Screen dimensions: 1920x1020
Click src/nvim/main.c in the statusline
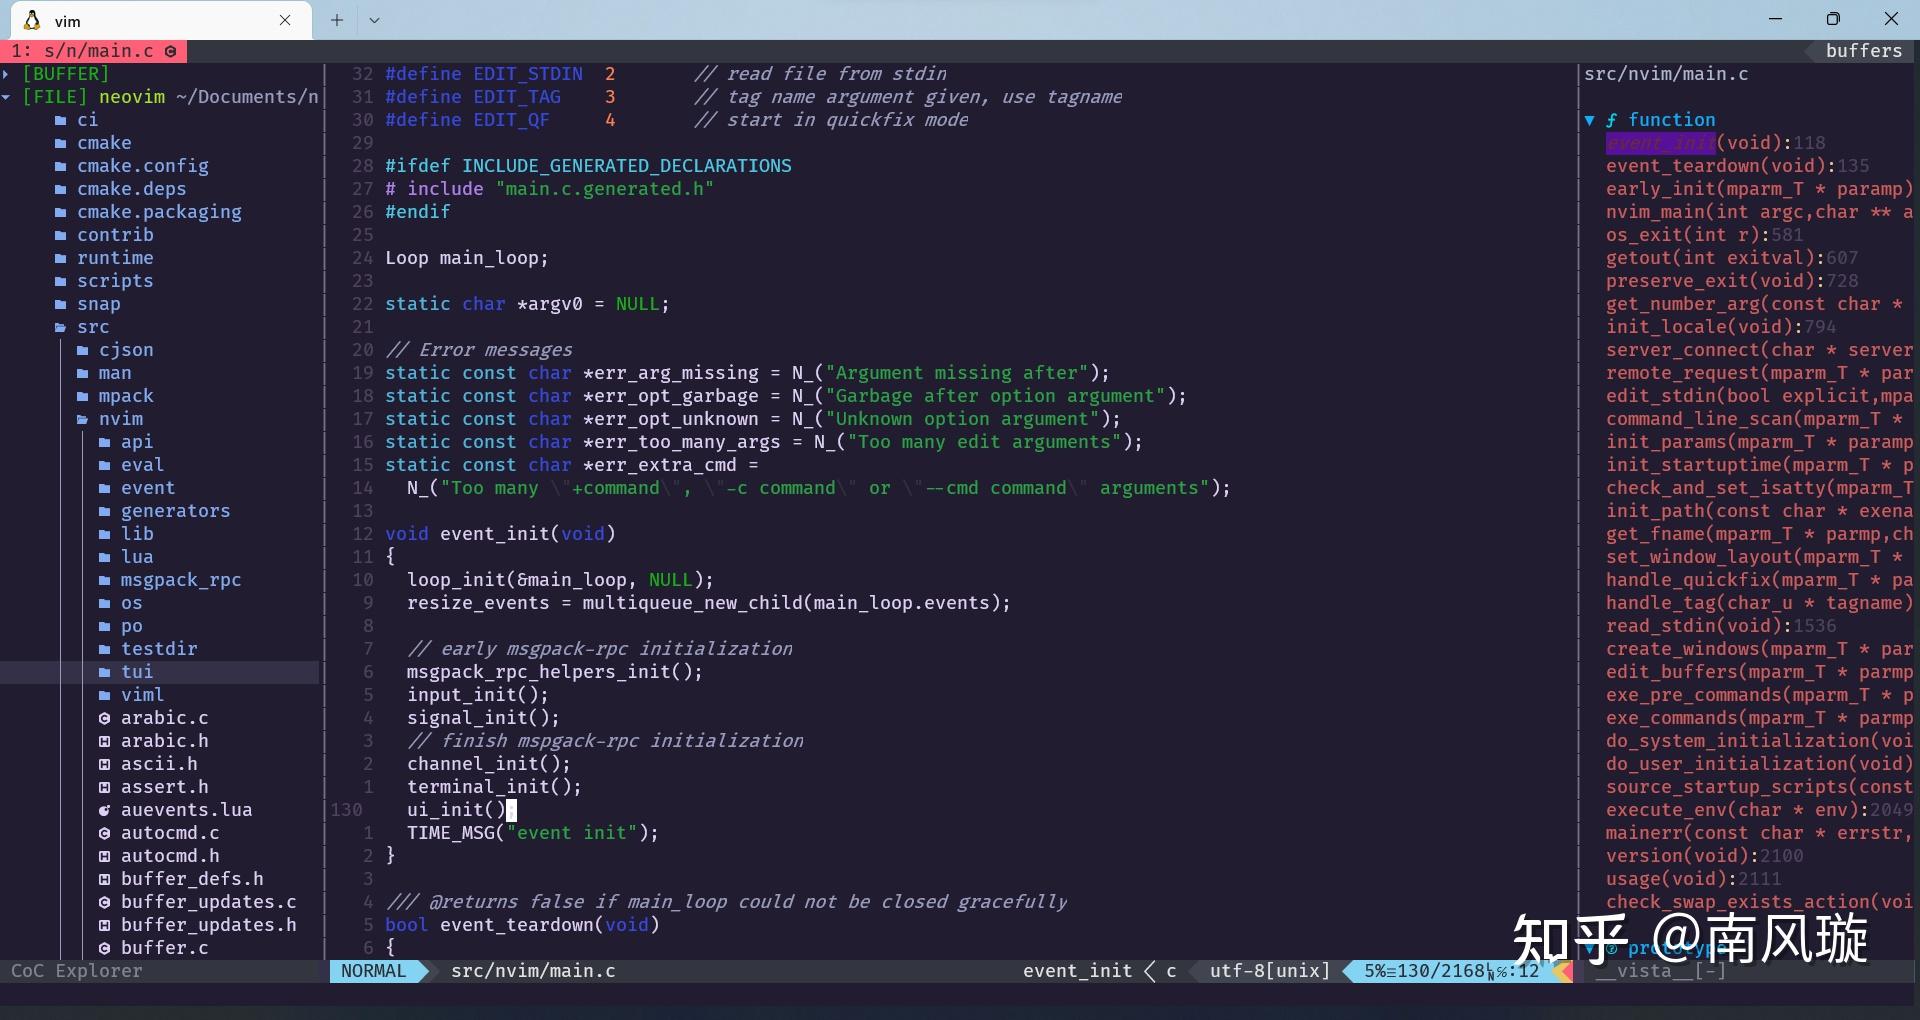click(x=533, y=971)
